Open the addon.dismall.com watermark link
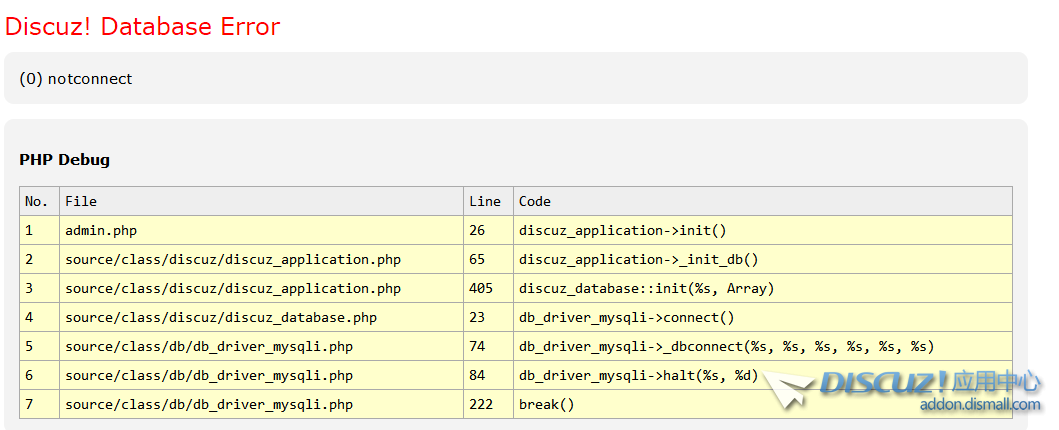The width and height of the screenshot is (1059, 430). (x=979, y=405)
